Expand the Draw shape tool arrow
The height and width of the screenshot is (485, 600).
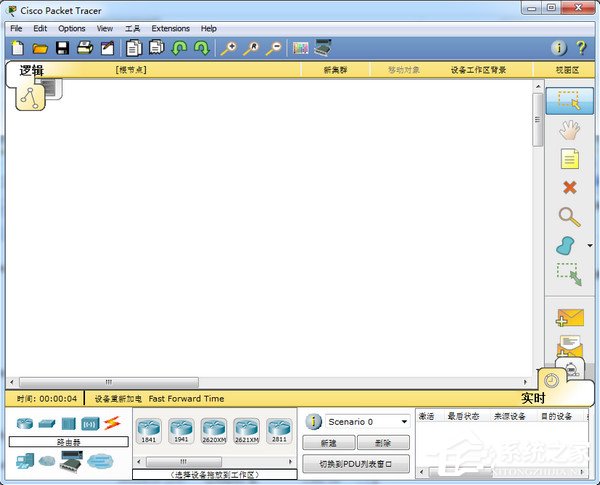tap(589, 245)
